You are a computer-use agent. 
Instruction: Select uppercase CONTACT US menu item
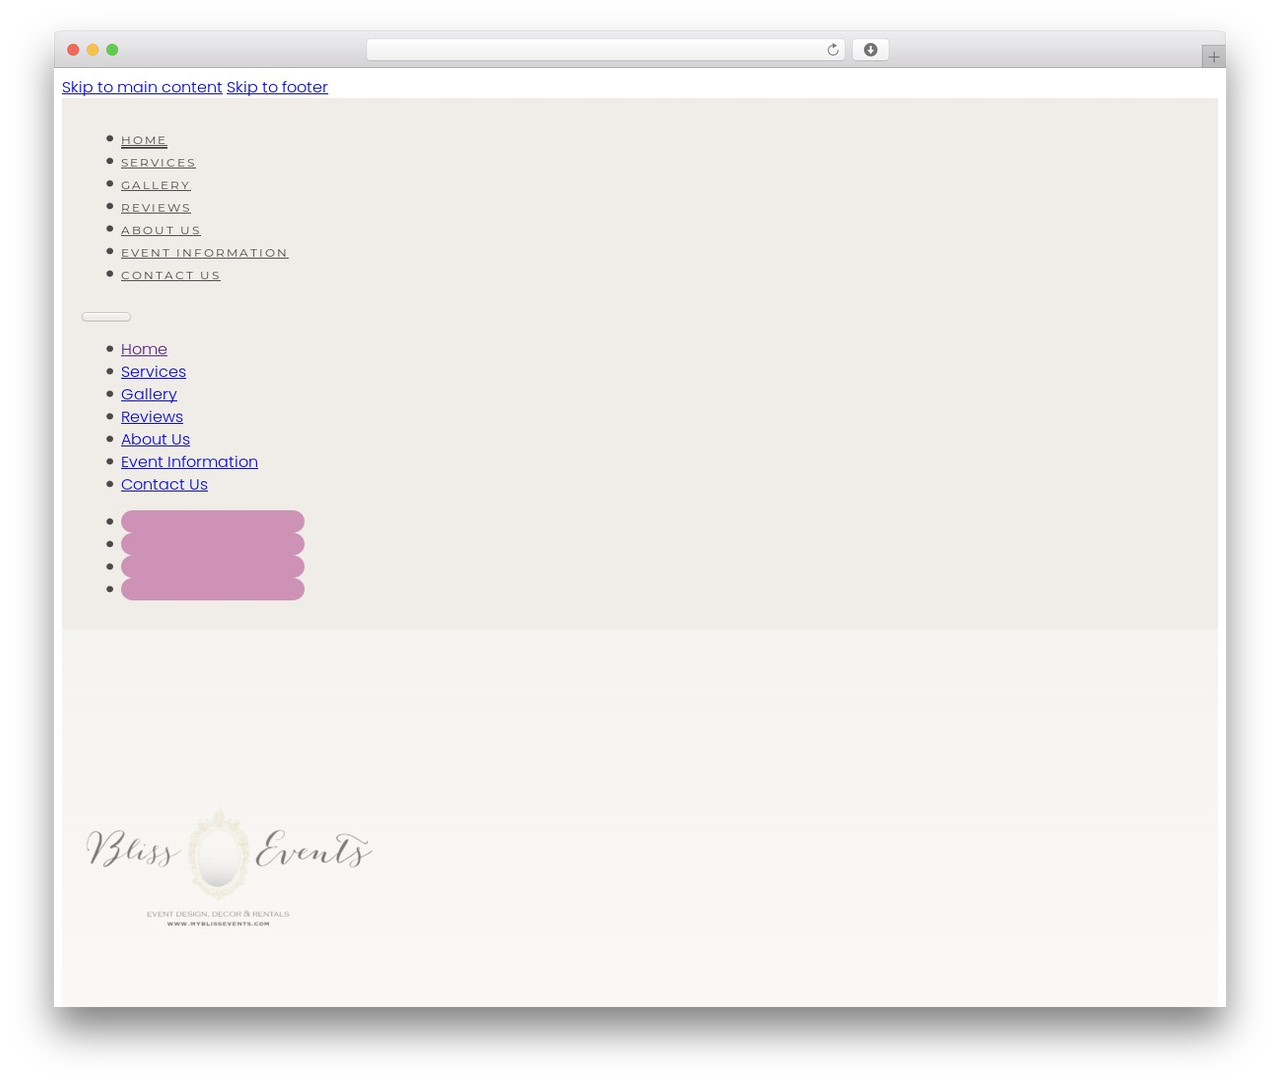click(x=171, y=276)
